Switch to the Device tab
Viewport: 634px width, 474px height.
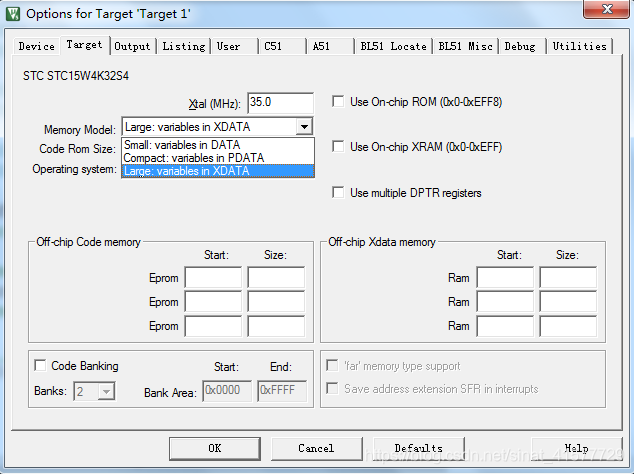coord(36,47)
